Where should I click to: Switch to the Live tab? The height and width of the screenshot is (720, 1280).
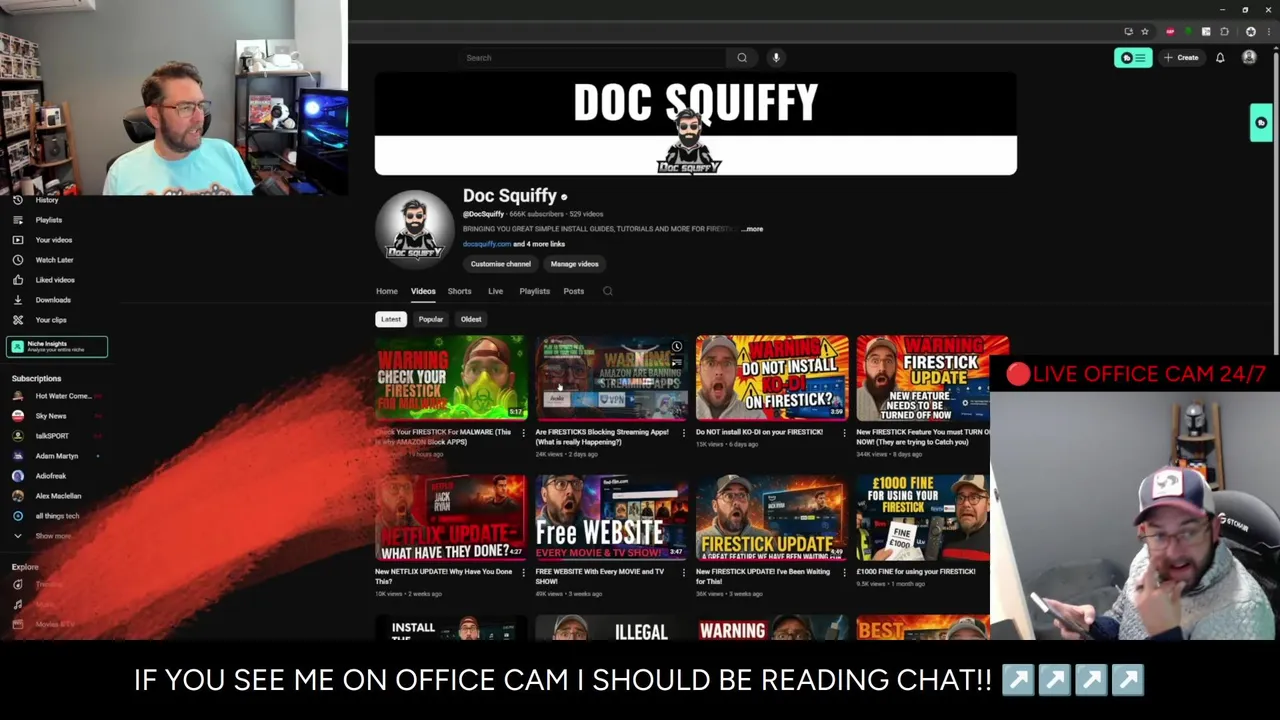[x=495, y=291]
